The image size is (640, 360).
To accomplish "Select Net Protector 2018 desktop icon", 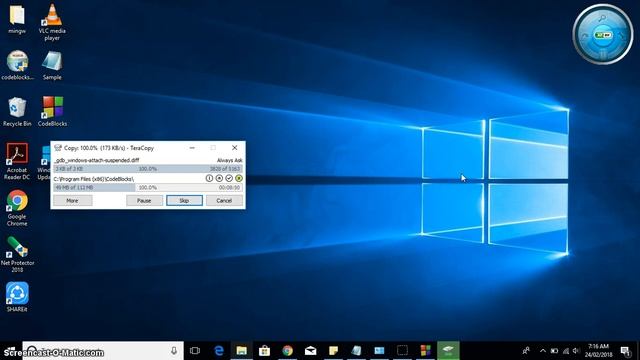I will tap(17, 254).
